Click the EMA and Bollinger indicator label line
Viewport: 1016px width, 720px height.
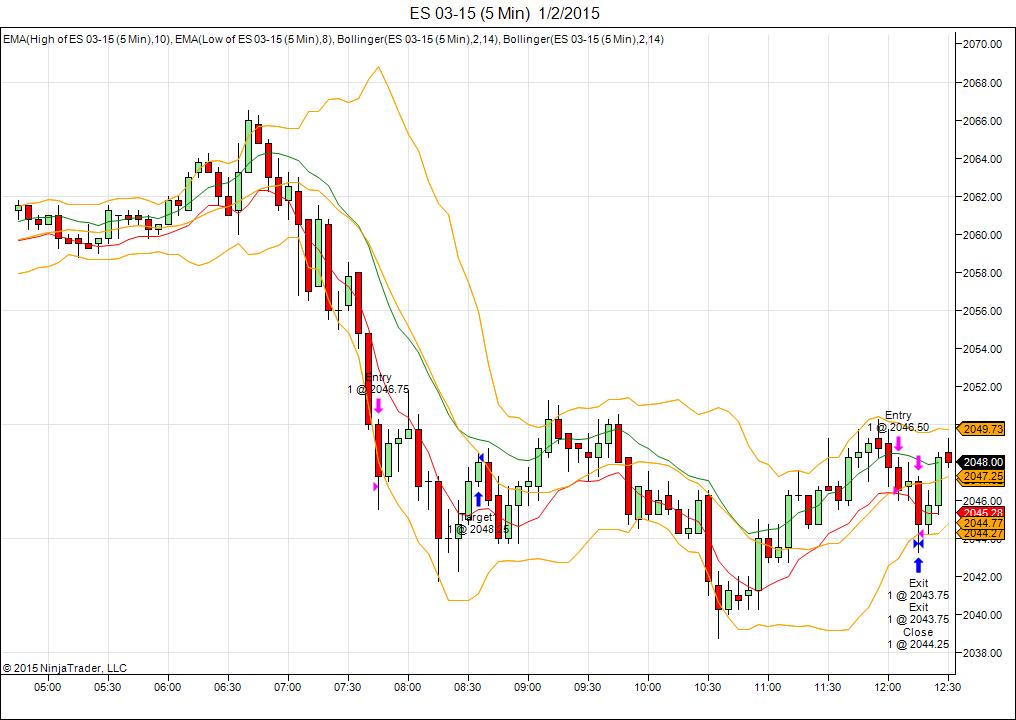[333, 40]
